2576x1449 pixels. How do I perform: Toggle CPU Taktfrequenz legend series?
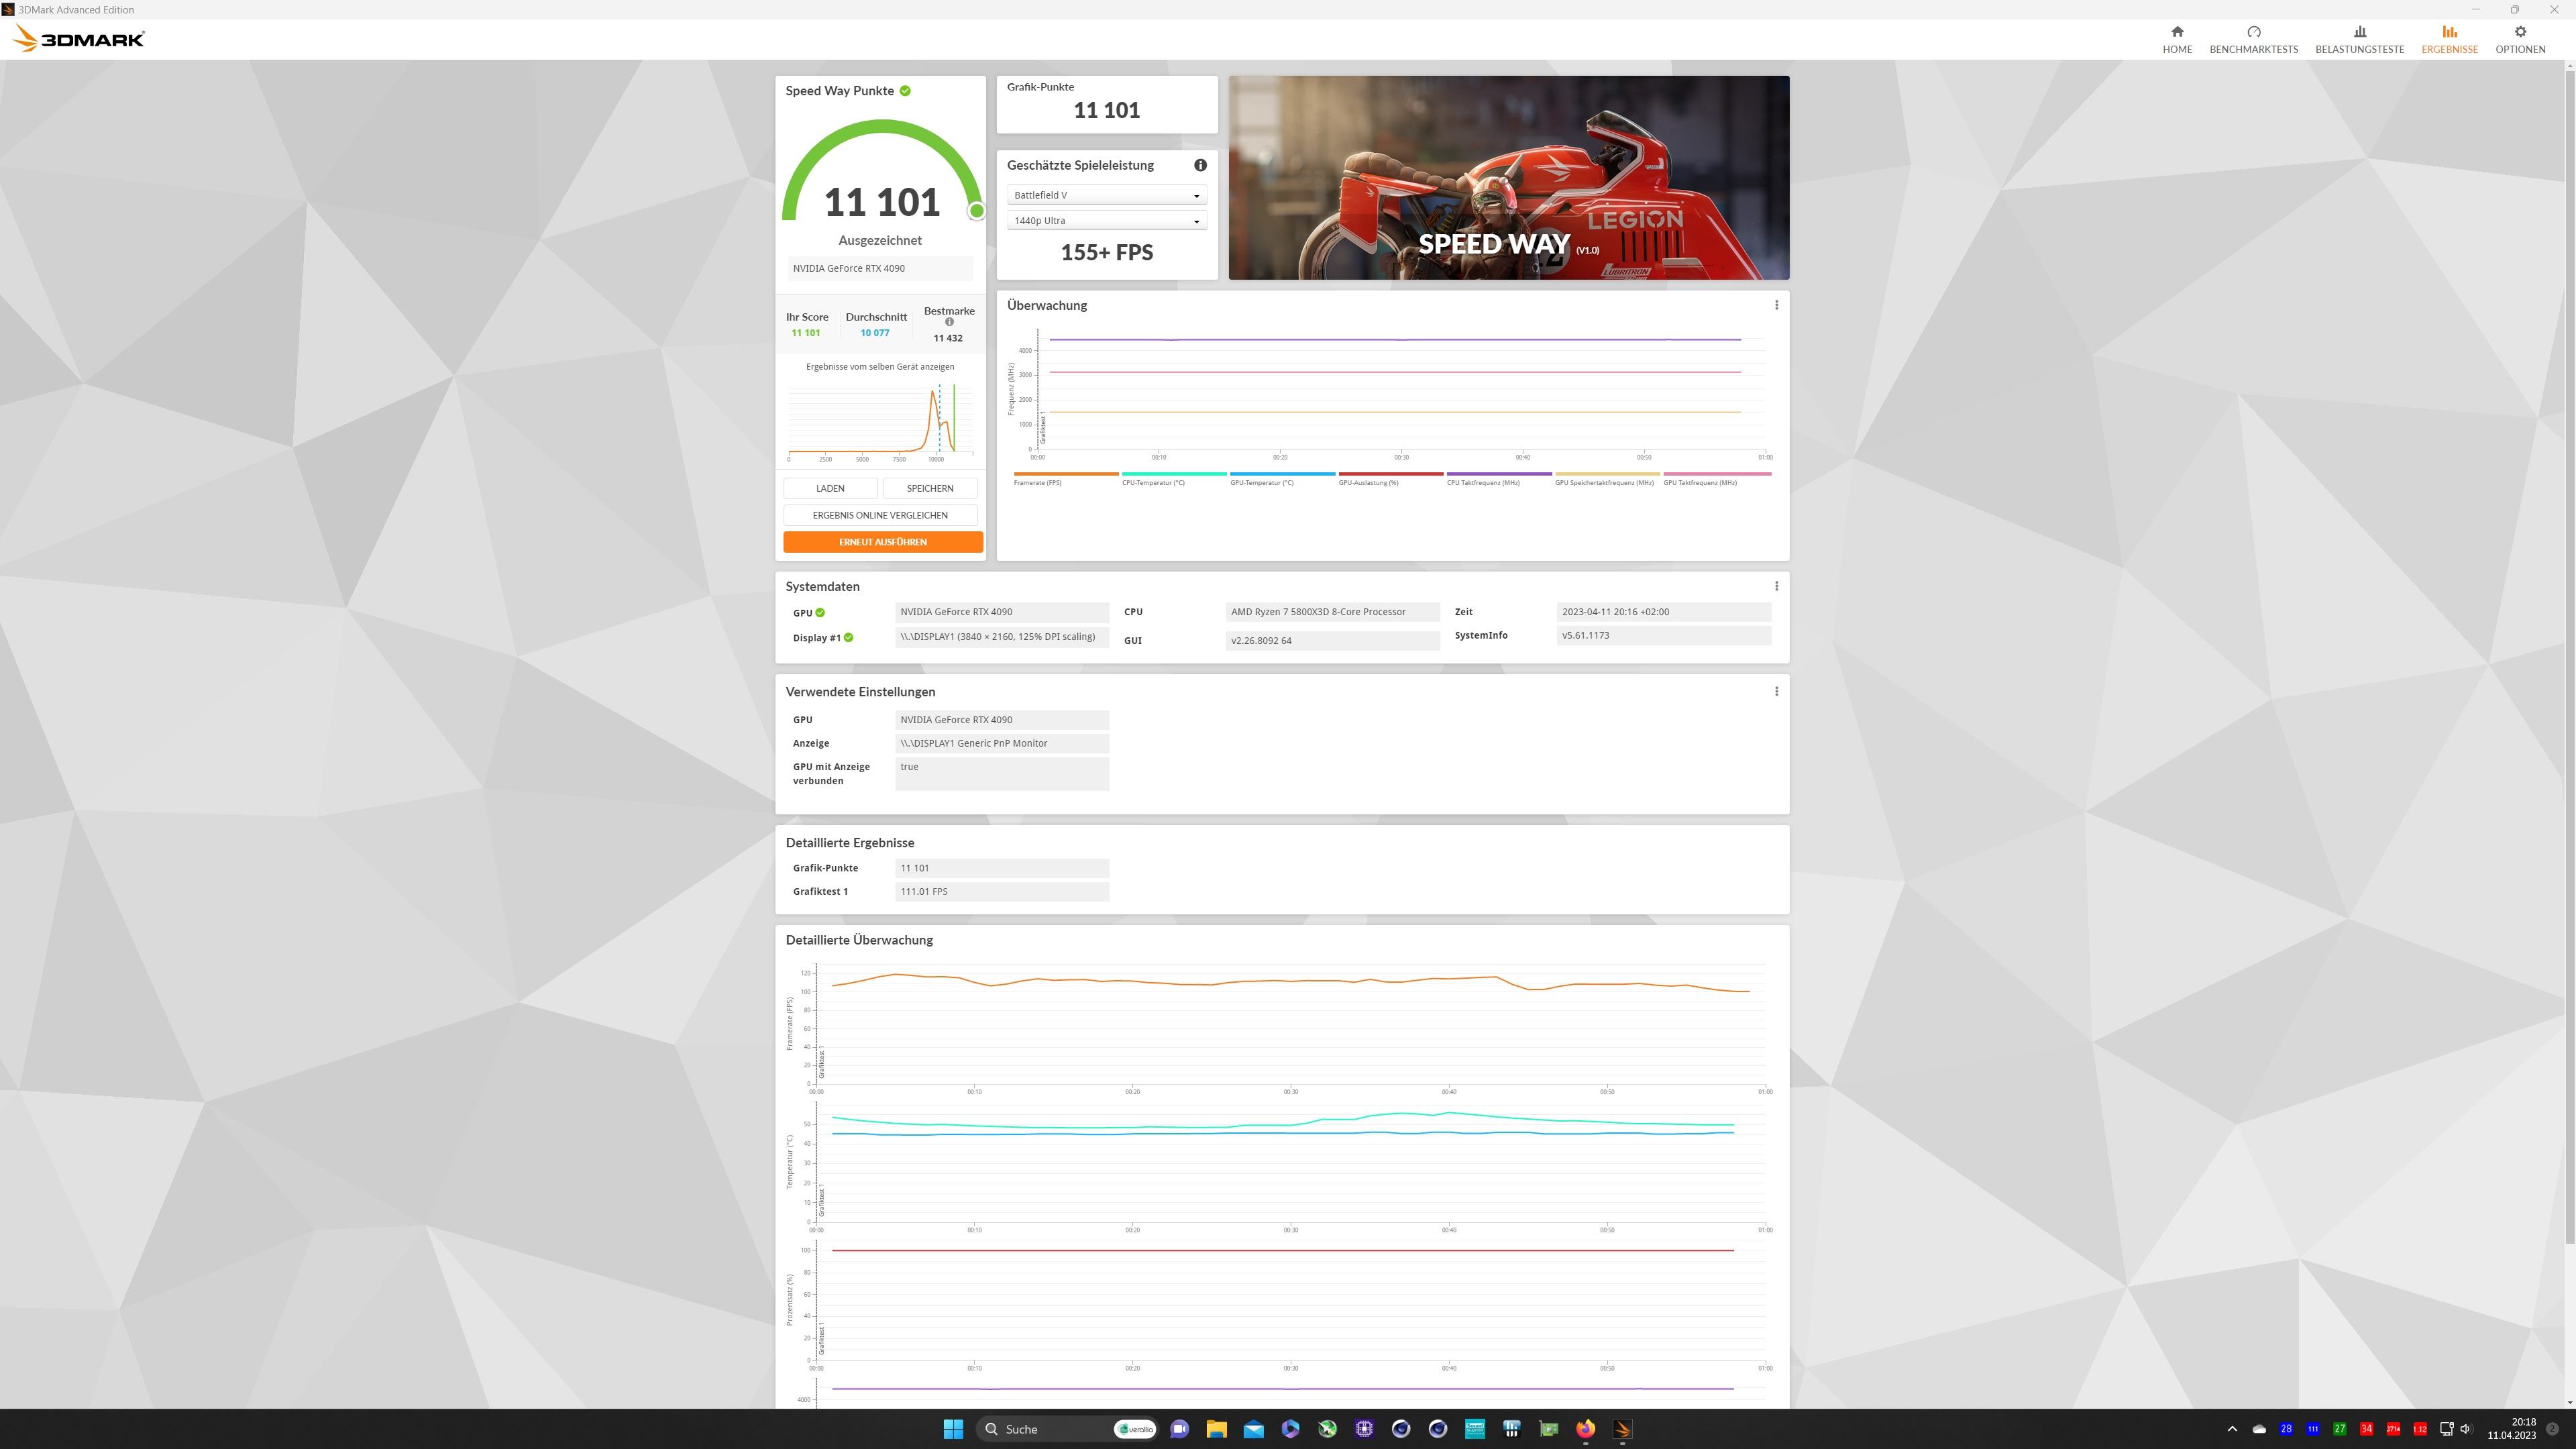tap(1483, 482)
